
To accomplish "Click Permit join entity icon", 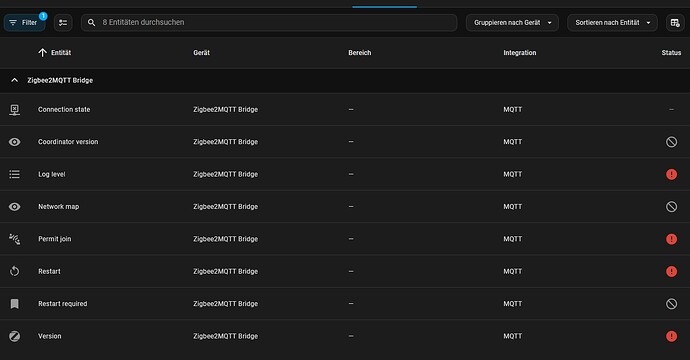I will click(15, 239).
